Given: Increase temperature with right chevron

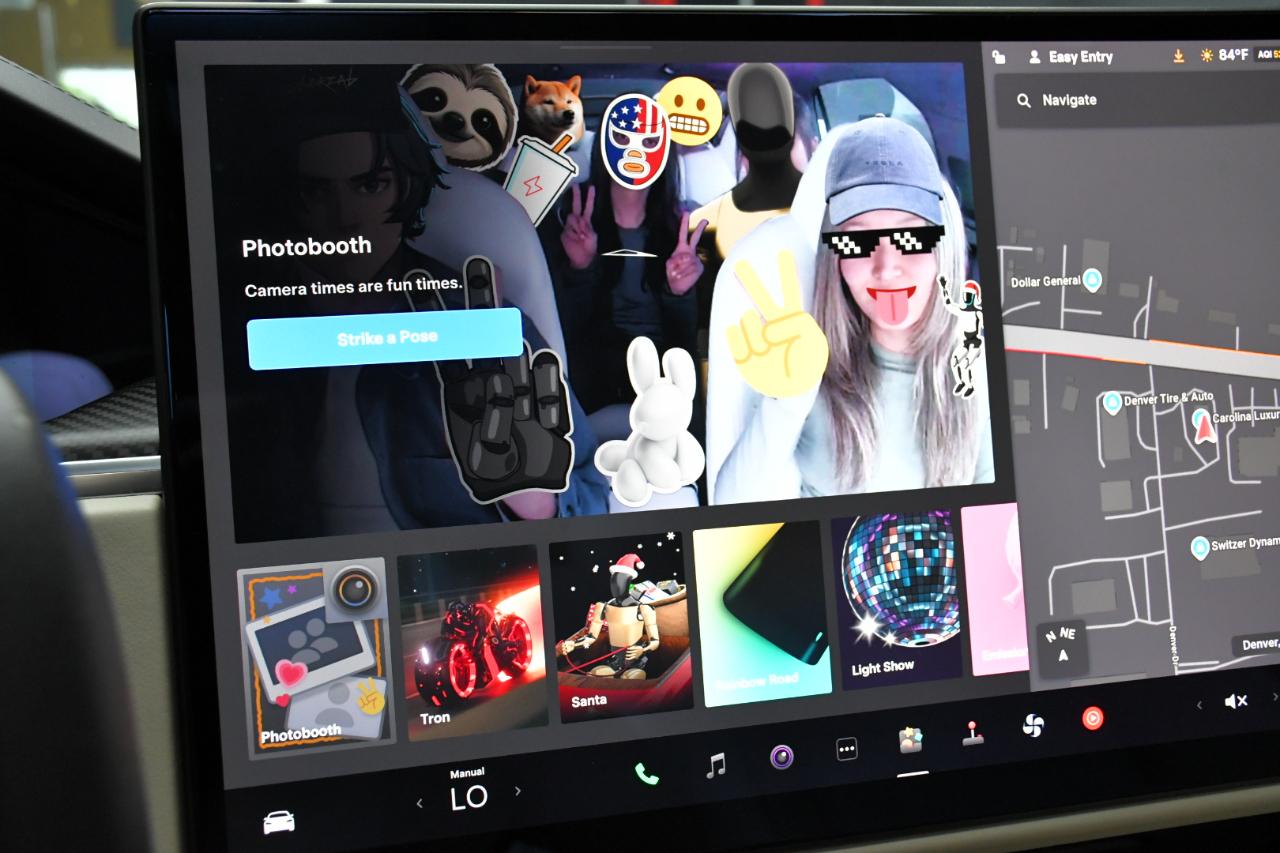Looking at the screenshot, I should click(x=517, y=791).
